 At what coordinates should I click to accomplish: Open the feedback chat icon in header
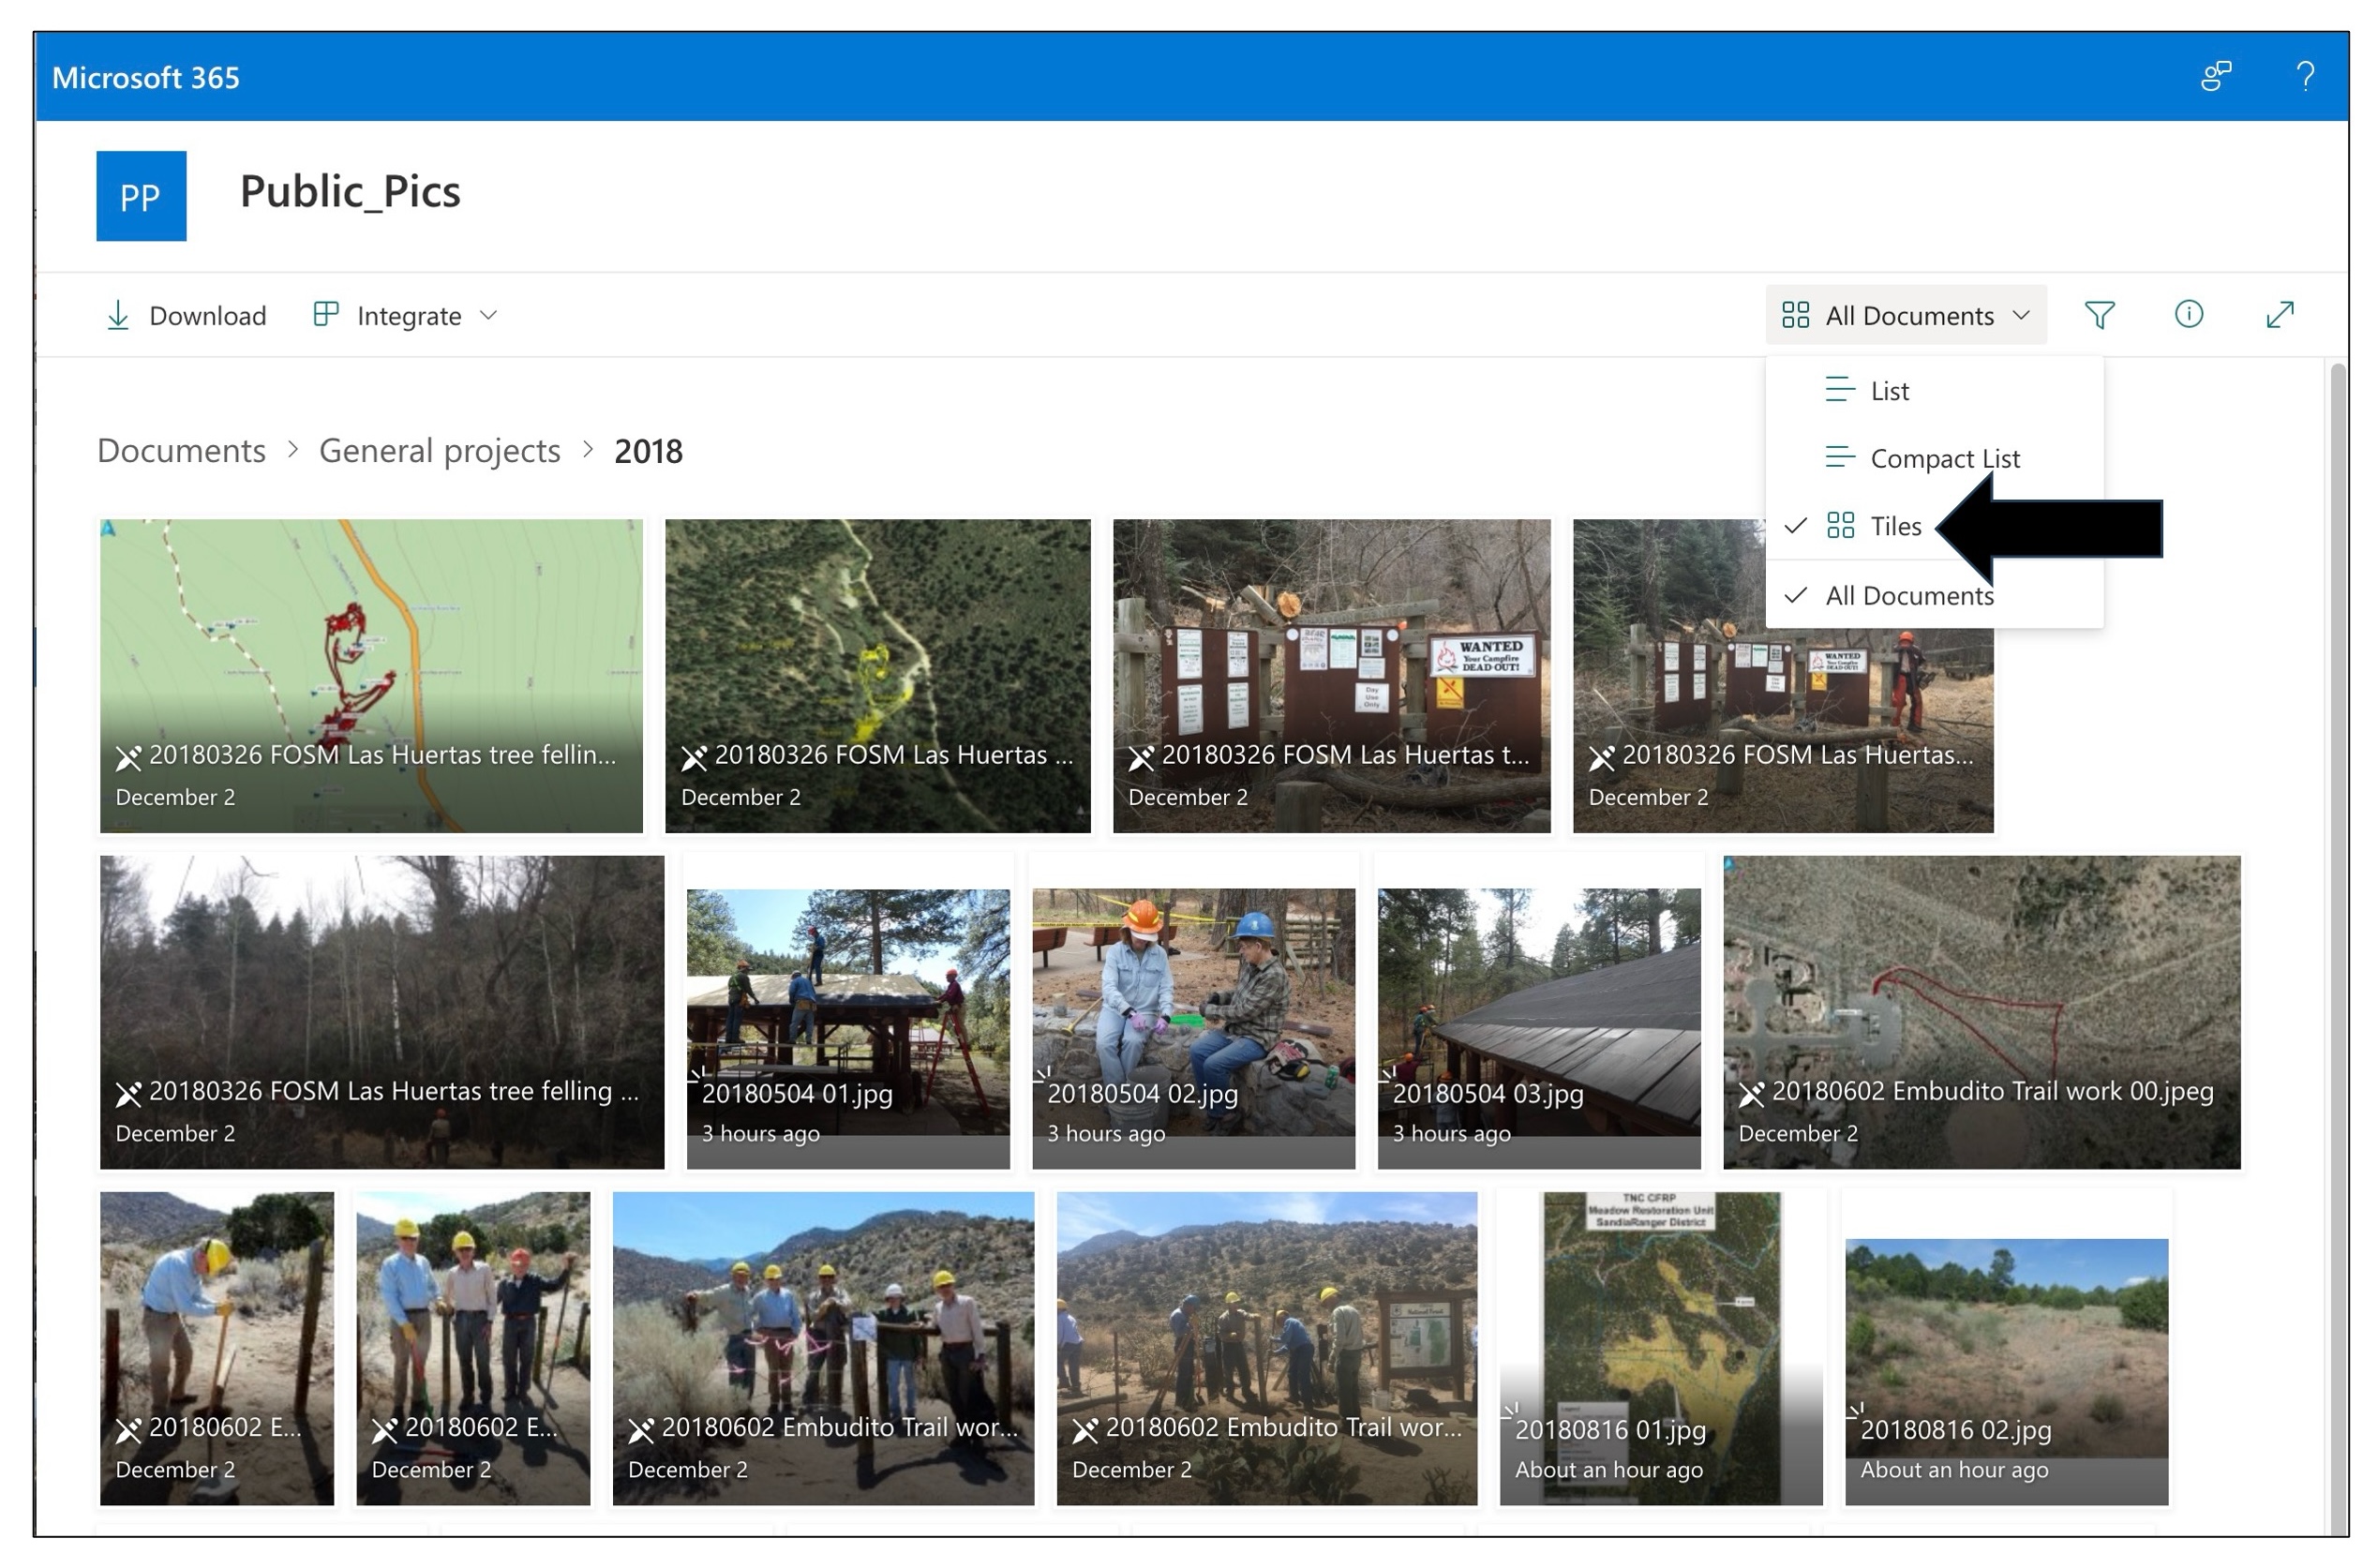point(2215,77)
